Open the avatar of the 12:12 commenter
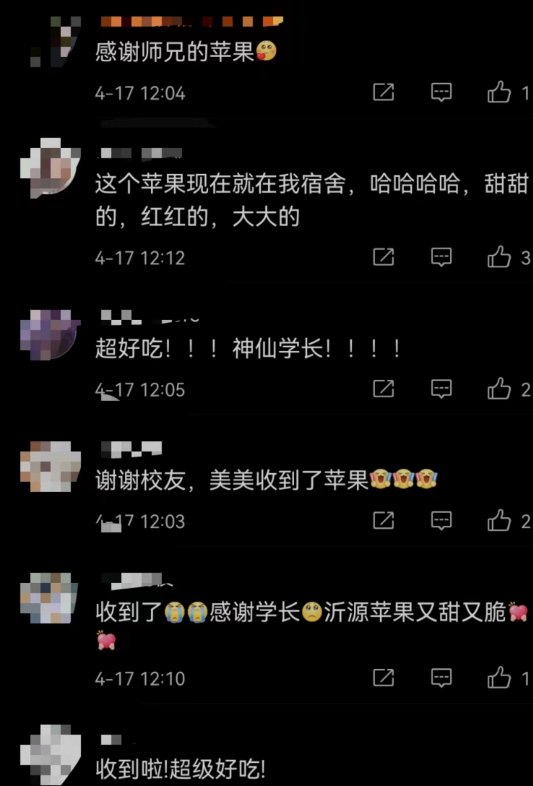Screen dimensions: 533x786 (50, 168)
